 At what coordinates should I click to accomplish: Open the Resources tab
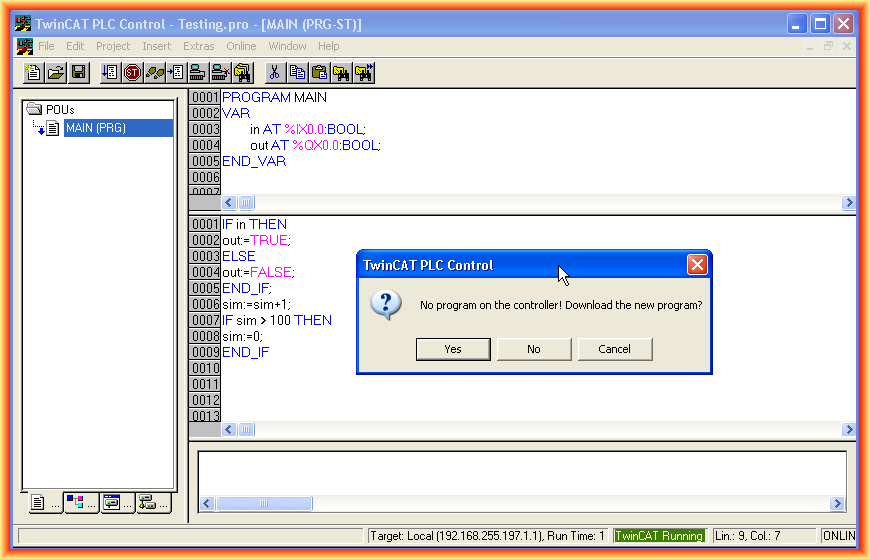(x=152, y=502)
